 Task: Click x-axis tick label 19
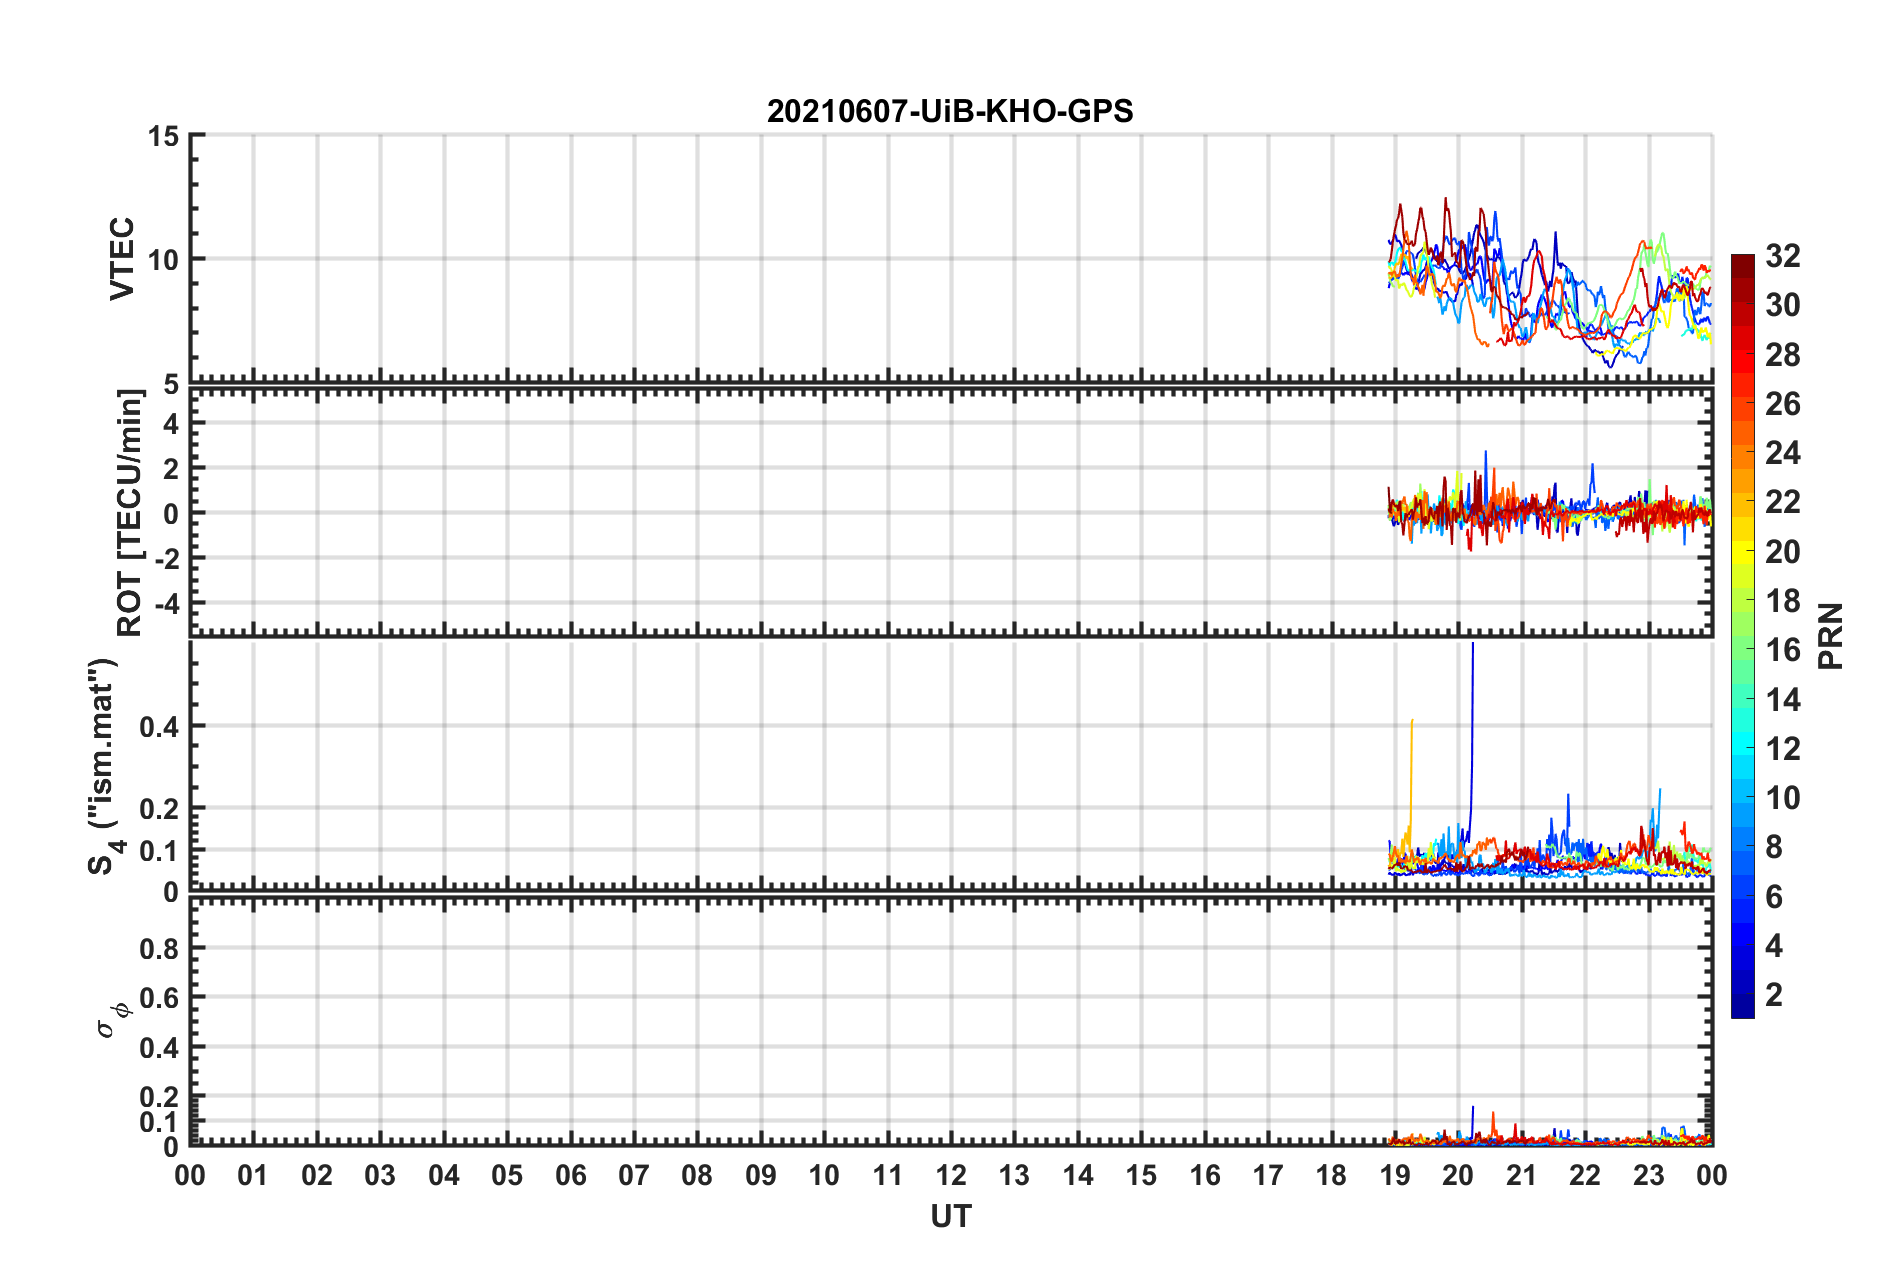(1394, 1175)
